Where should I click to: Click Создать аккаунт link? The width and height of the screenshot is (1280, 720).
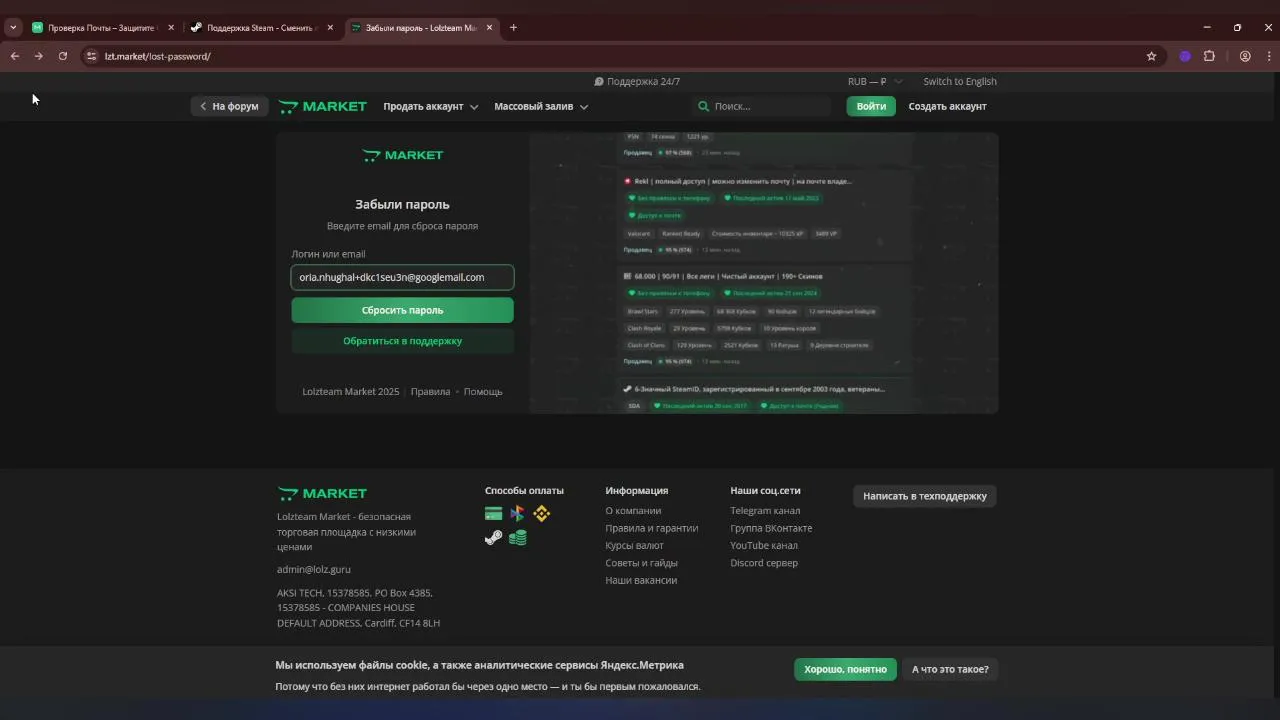click(x=947, y=106)
